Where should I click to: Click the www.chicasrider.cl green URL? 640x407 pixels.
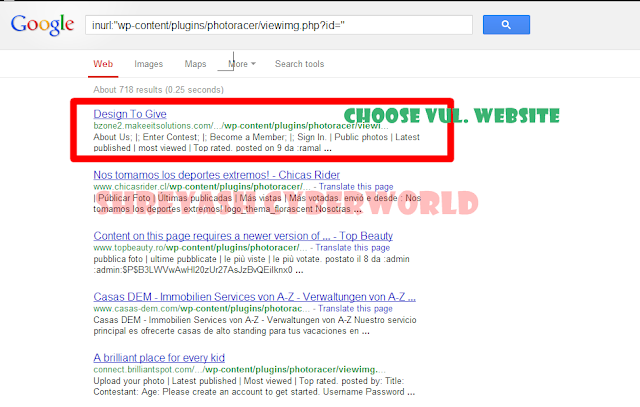[202, 187]
